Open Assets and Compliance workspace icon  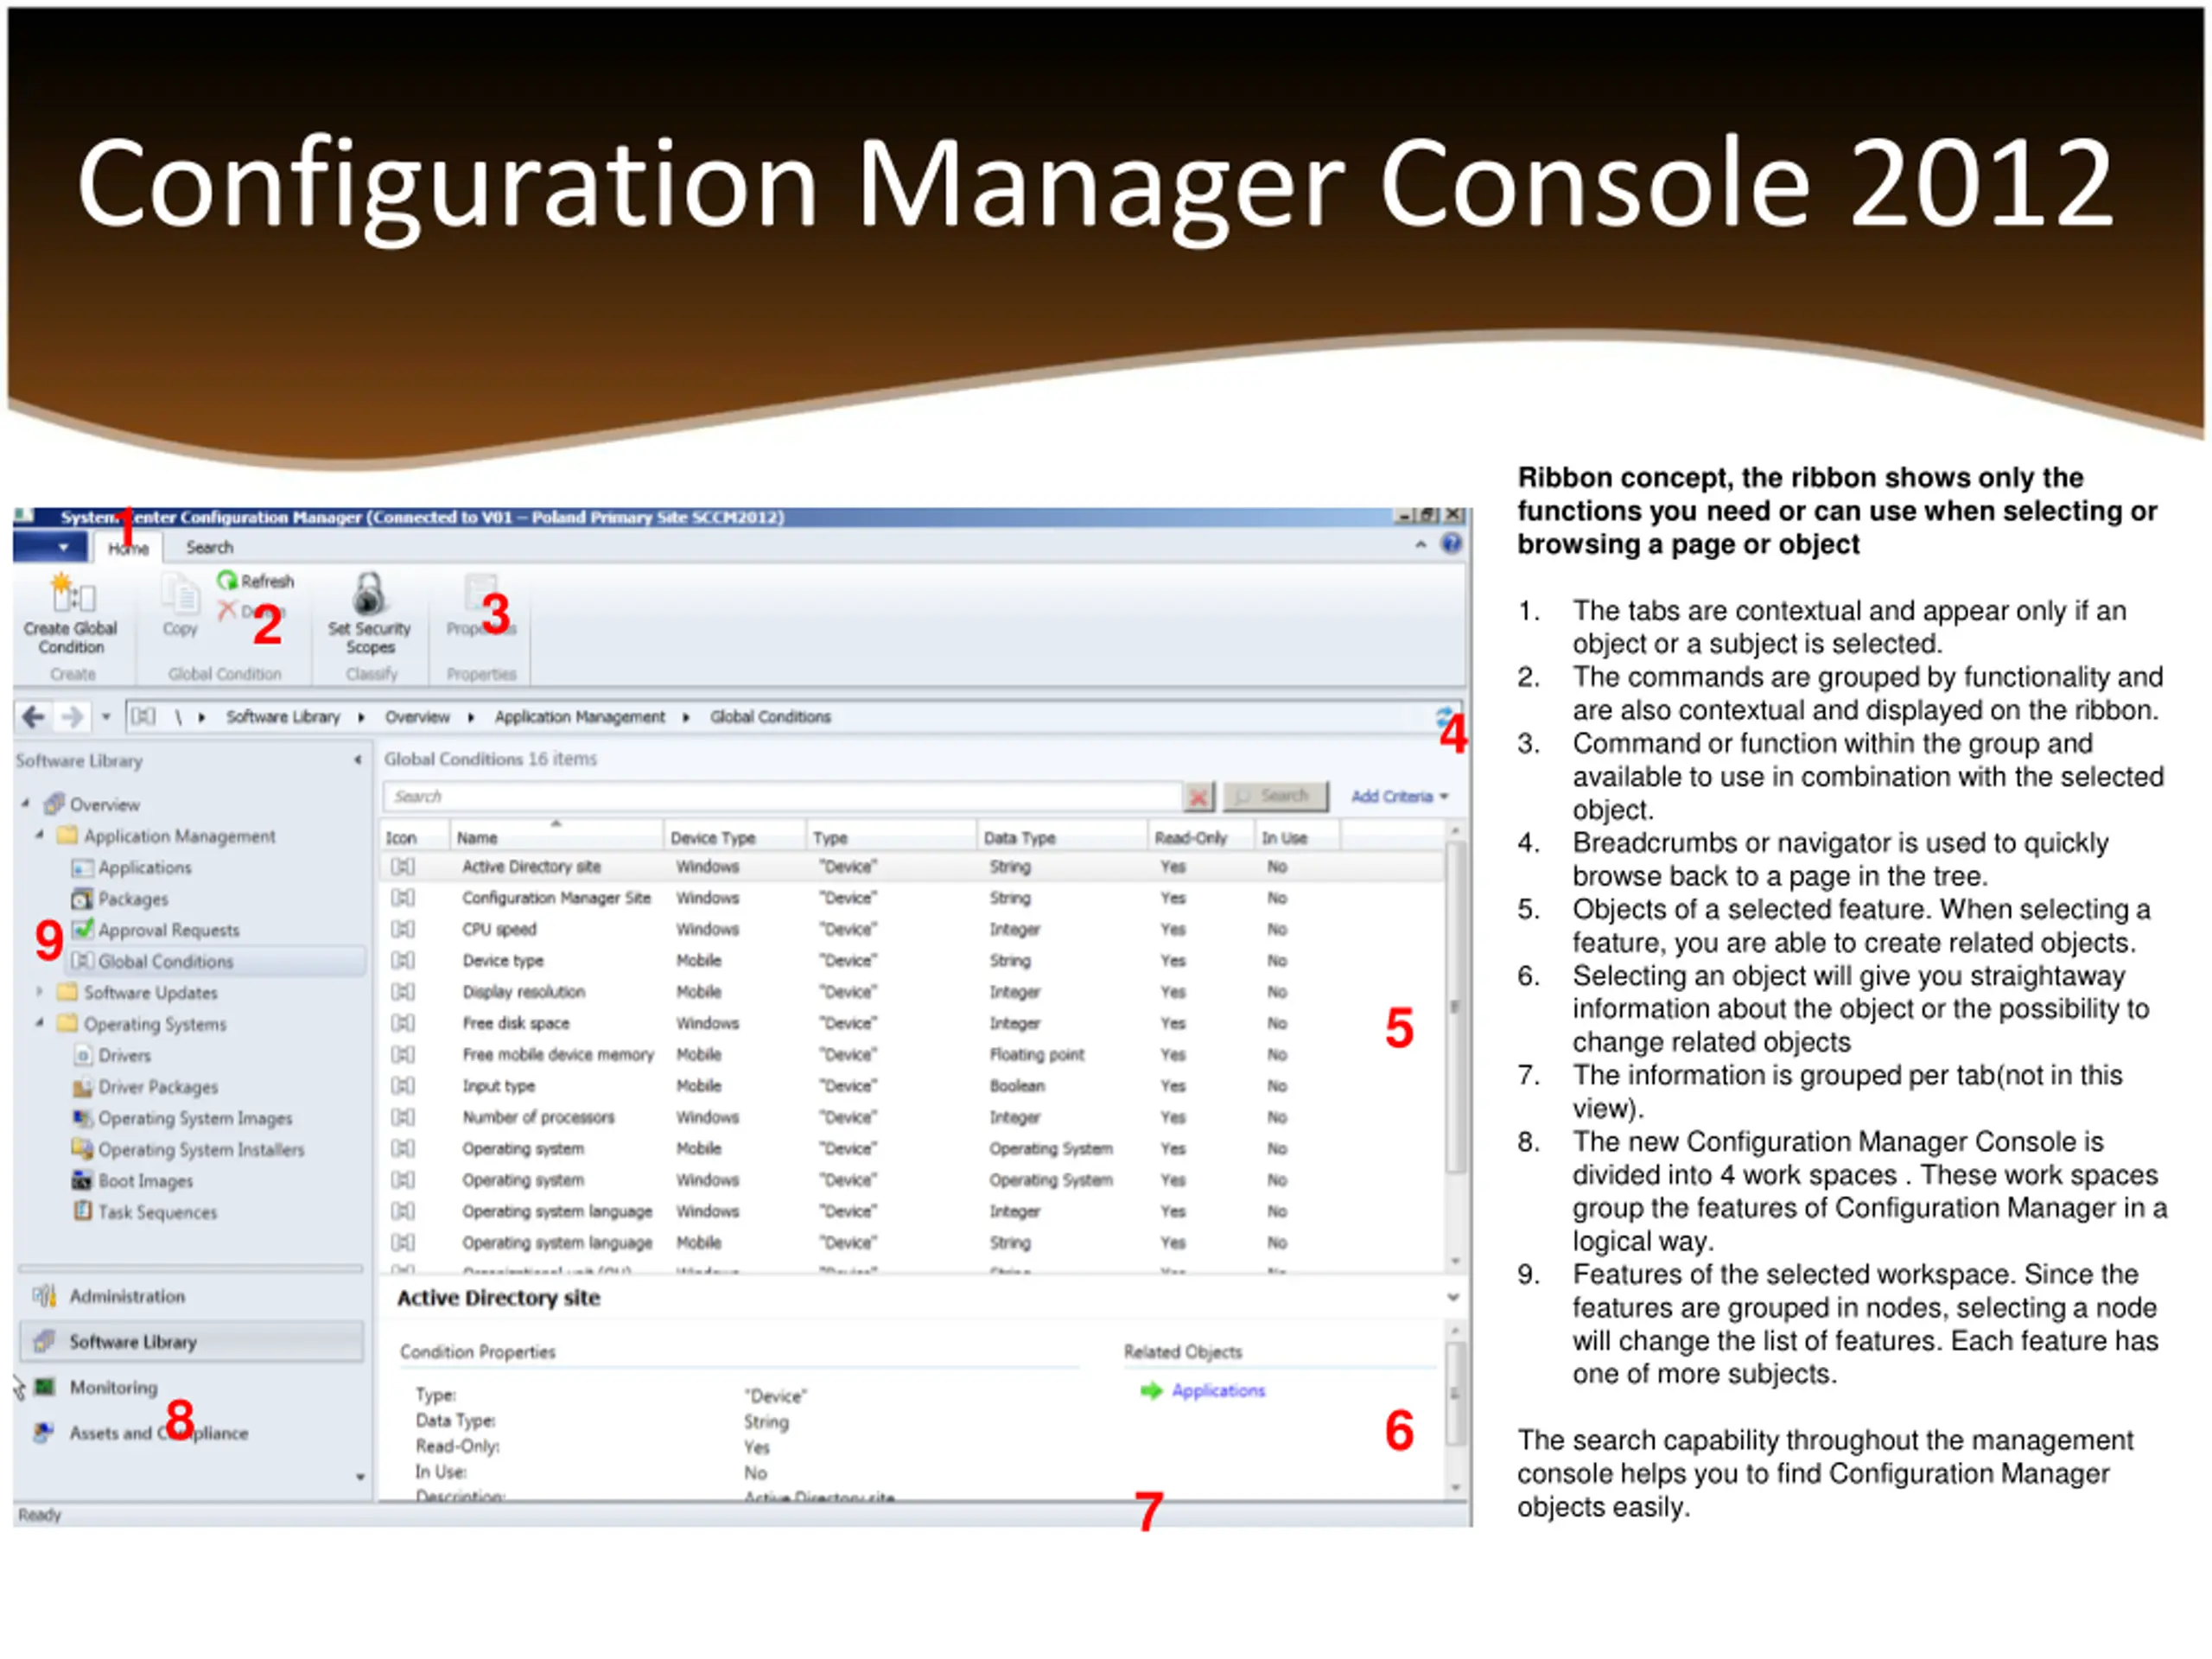click(x=43, y=1433)
